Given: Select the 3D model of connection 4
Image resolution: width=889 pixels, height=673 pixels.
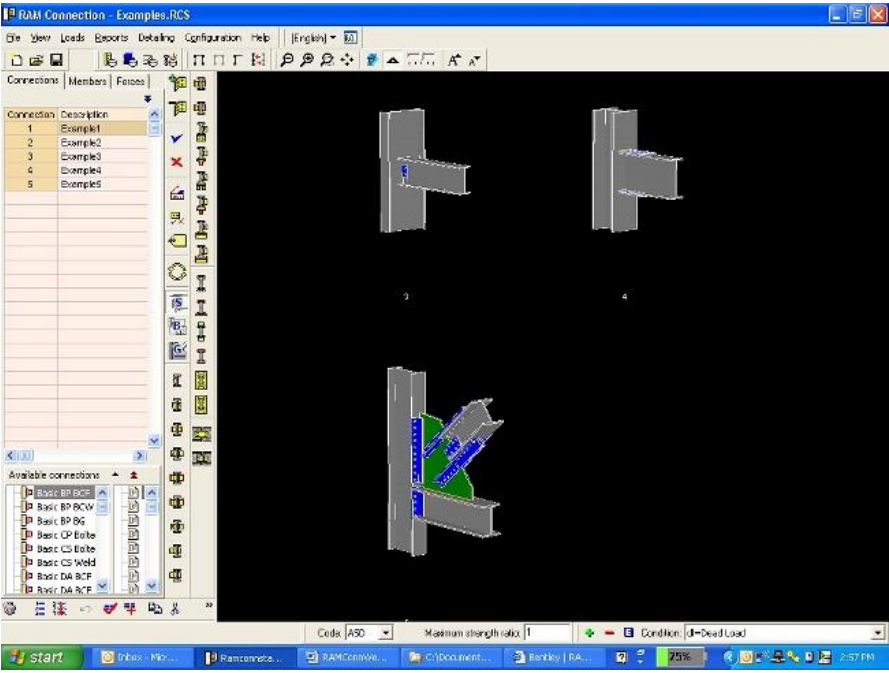Looking at the screenshot, I should pos(637,170).
